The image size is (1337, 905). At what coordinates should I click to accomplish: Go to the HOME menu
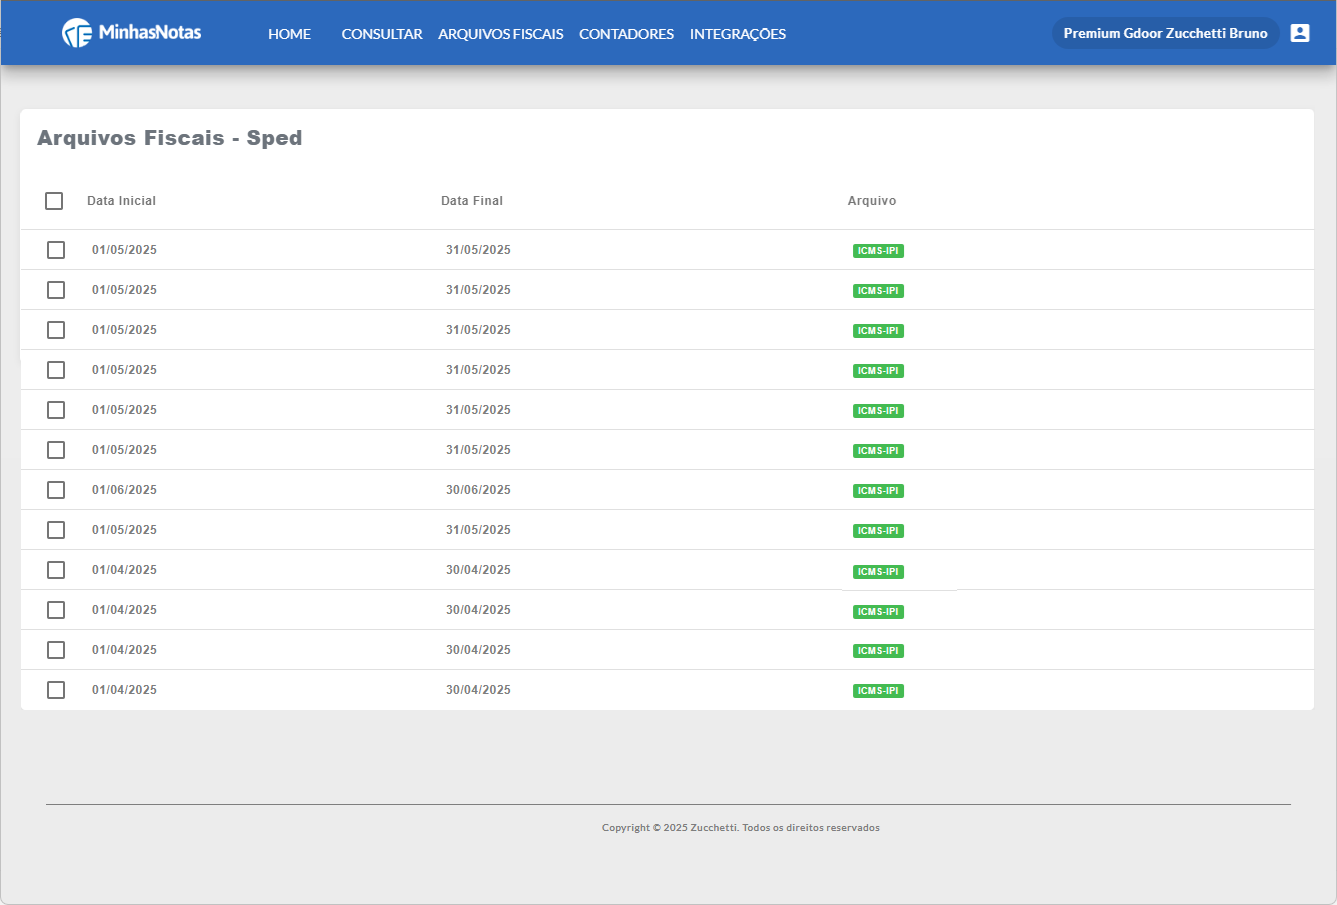coord(289,34)
